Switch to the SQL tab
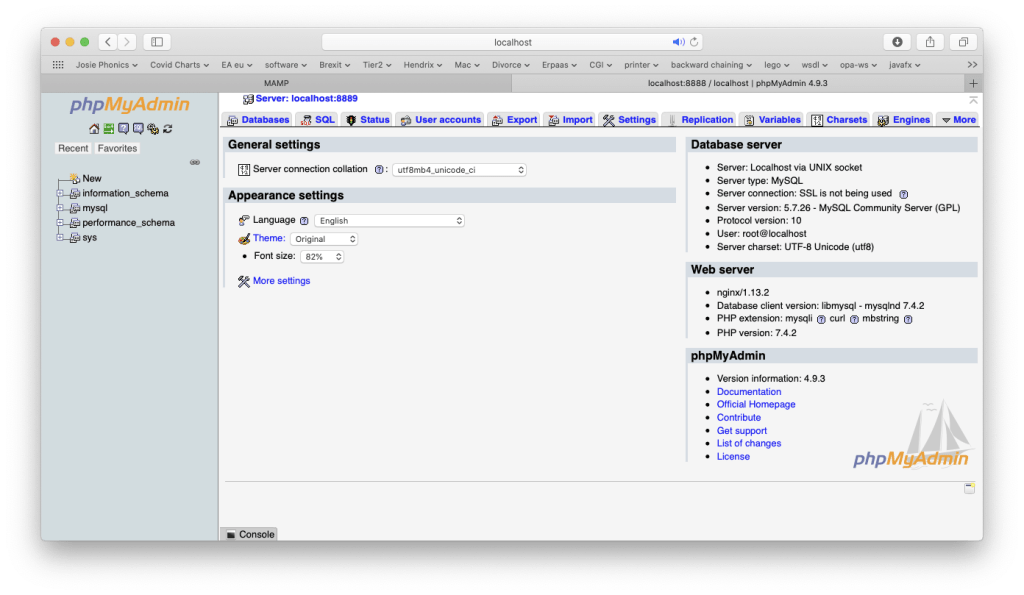 (318, 120)
